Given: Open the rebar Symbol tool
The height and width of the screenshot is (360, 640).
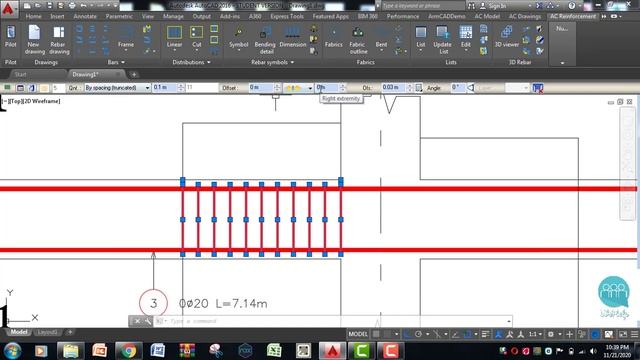Looking at the screenshot, I should [238, 38].
